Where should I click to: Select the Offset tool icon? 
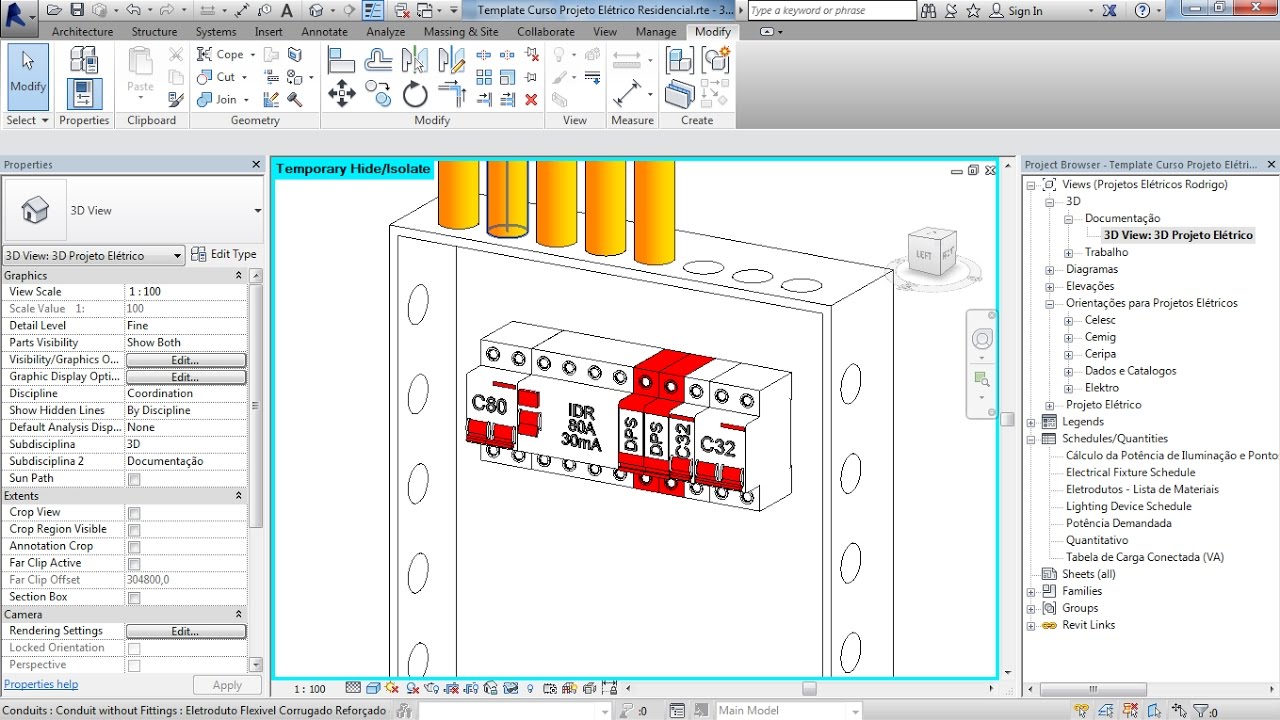379,61
